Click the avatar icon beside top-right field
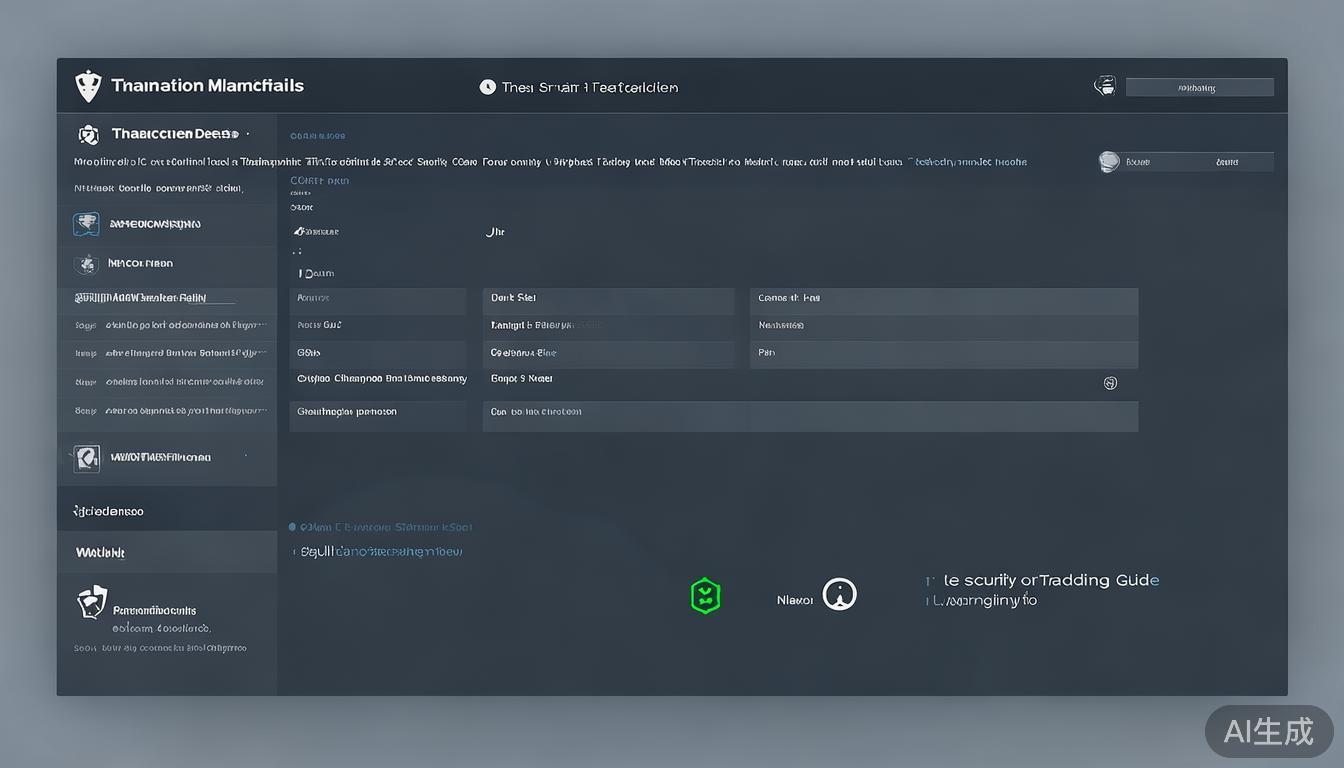Screen dimensions: 1344x768 pos(1105,86)
